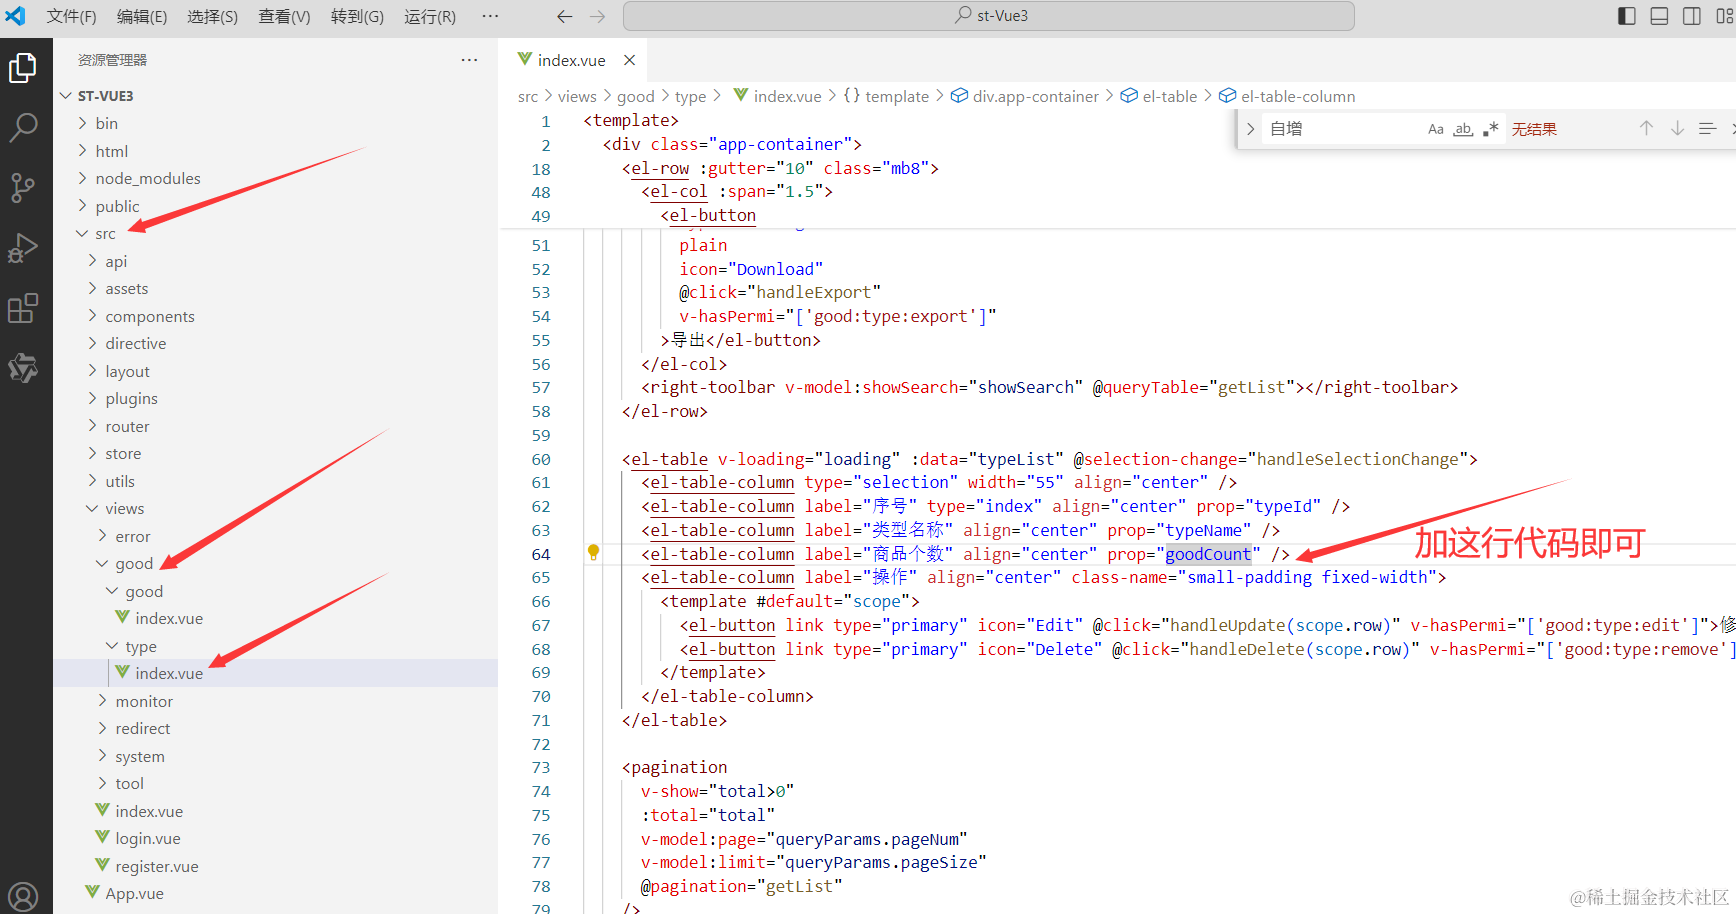The width and height of the screenshot is (1736, 914).
Task: Open the Accounts icon at bottom
Action: 23,896
